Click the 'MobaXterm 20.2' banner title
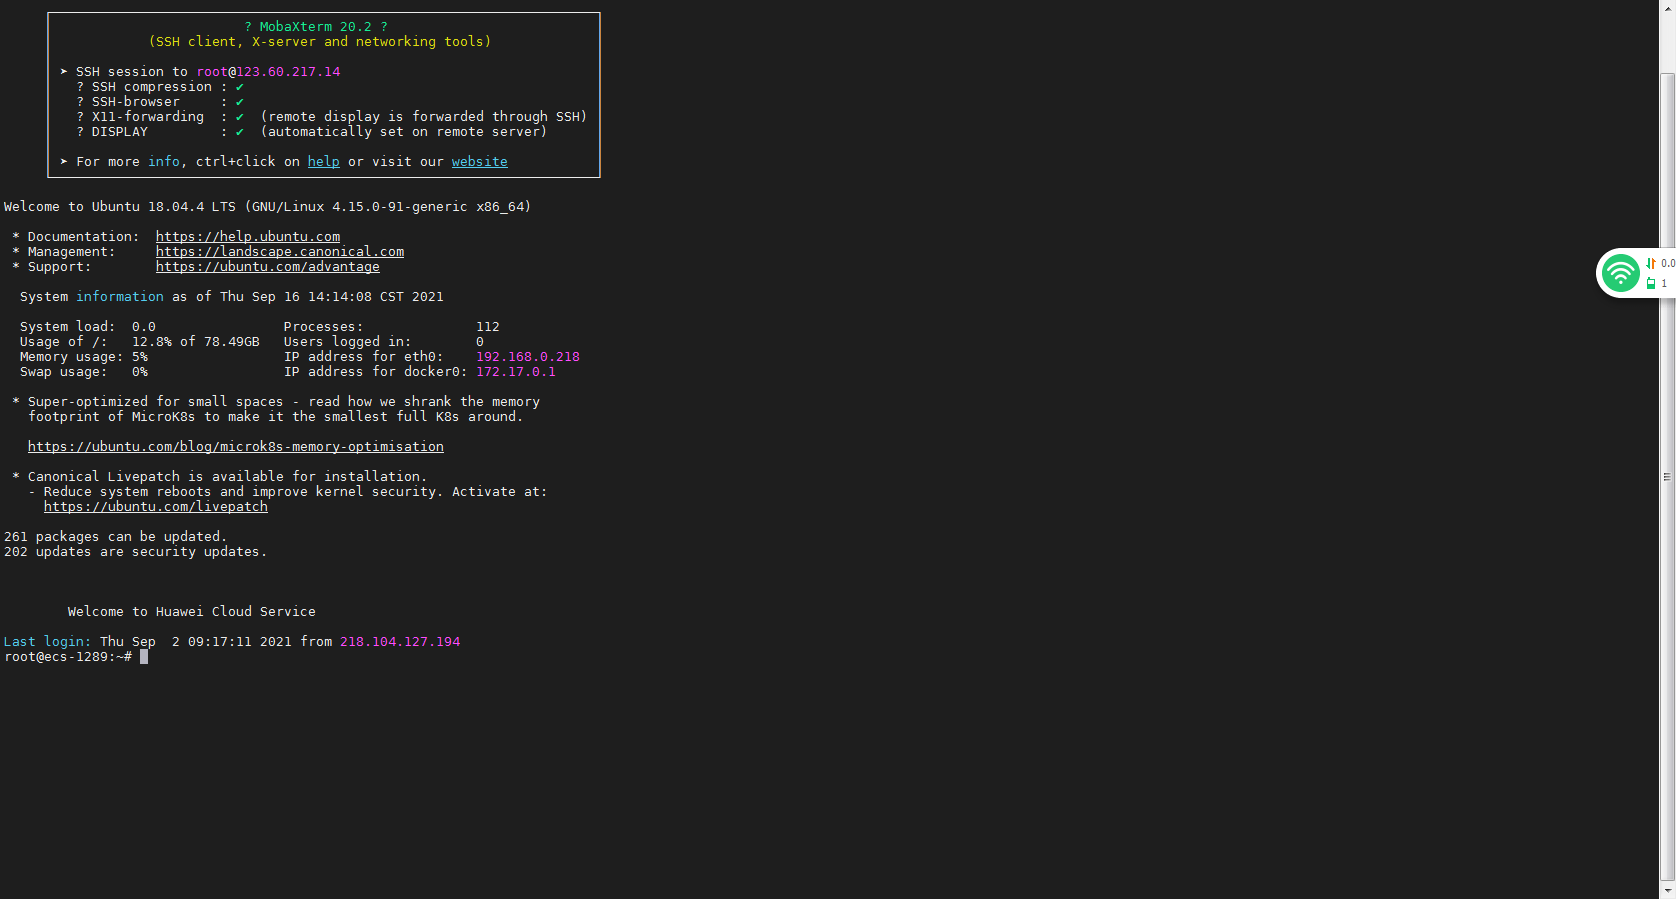Screen dimensions: 1676x899 tap(316, 27)
